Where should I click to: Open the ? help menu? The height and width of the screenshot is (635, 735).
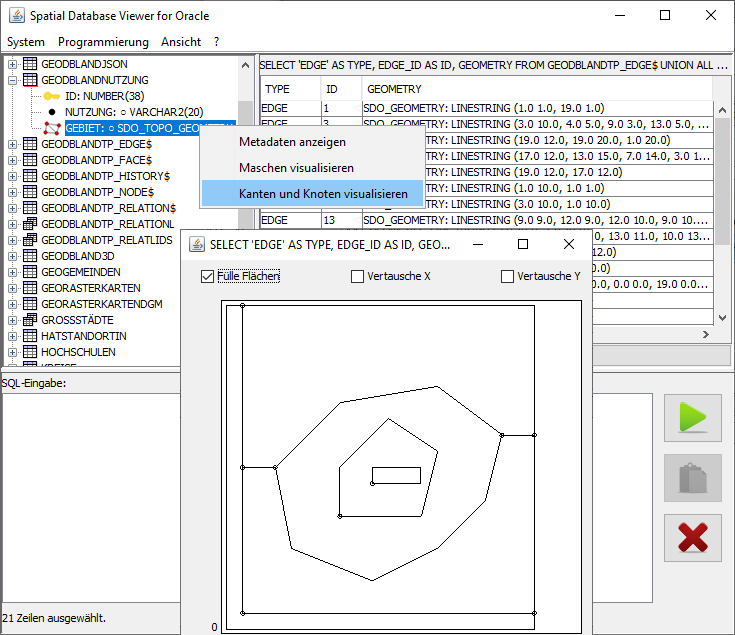[216, 42]
